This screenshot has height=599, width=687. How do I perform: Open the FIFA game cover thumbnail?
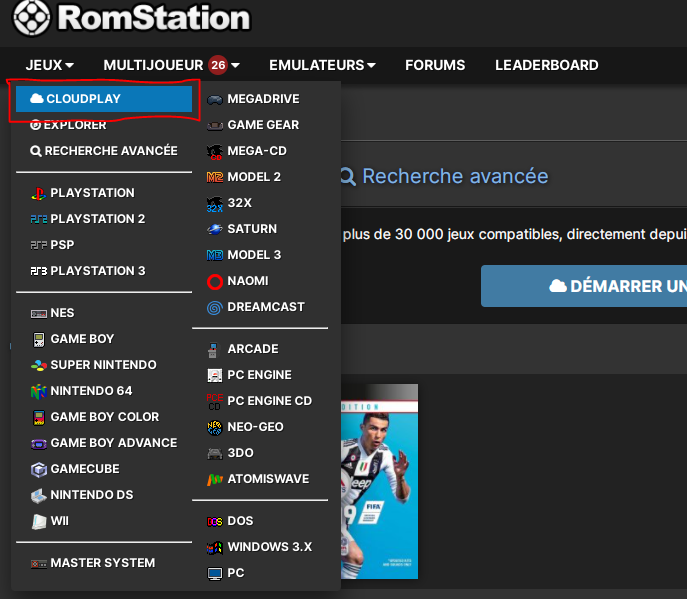click(378, 480)
